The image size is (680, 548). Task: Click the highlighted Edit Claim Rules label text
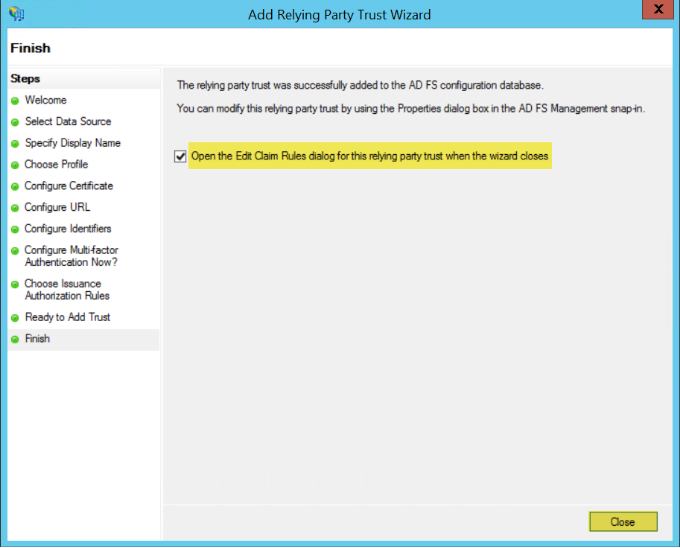coord(369,156)
